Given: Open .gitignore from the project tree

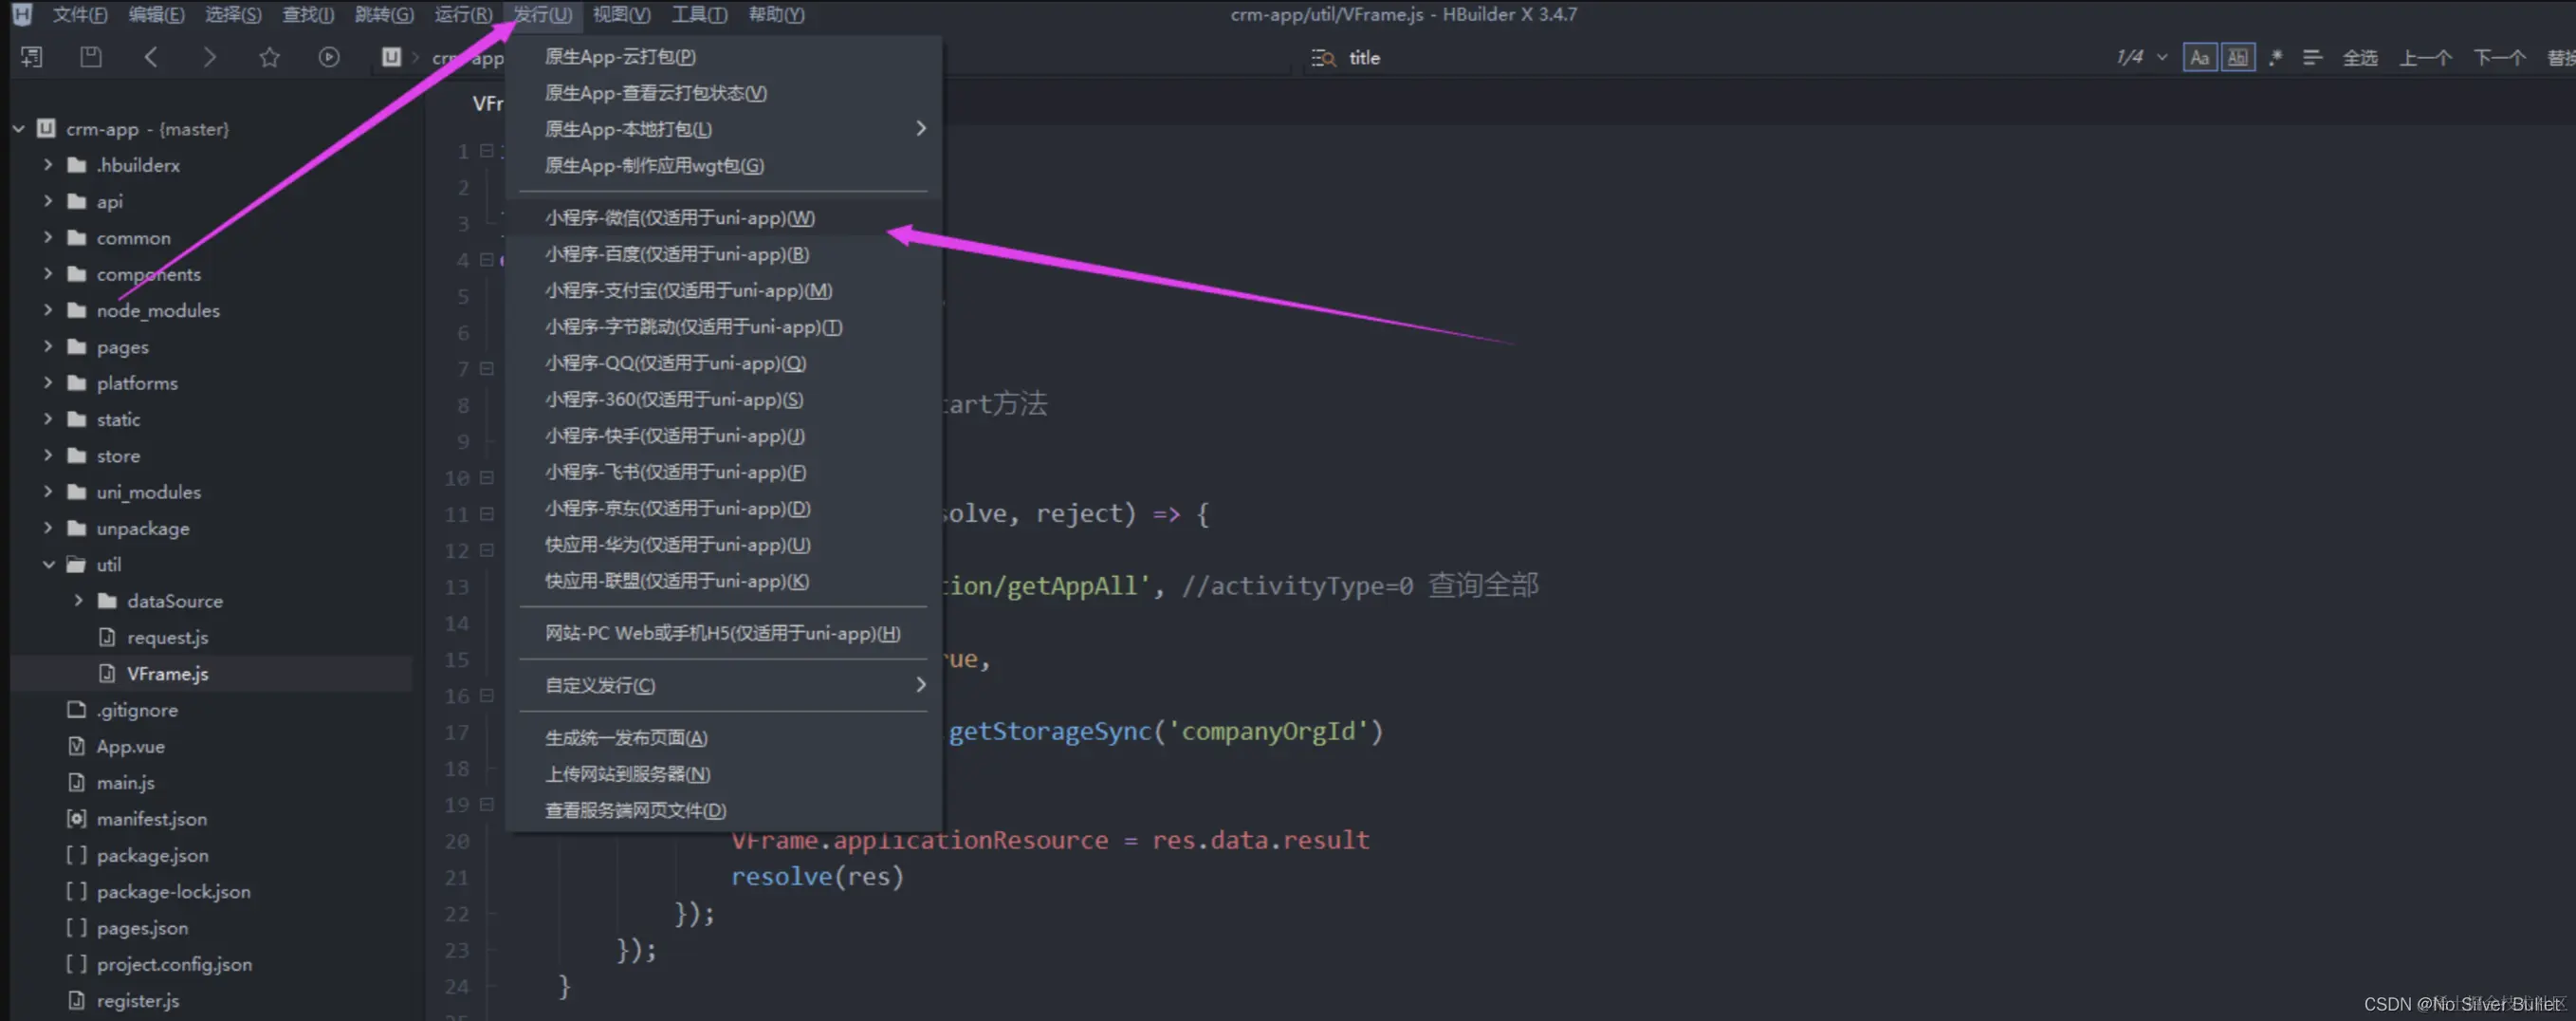Looking at the screenshot, I should (137, 710).
